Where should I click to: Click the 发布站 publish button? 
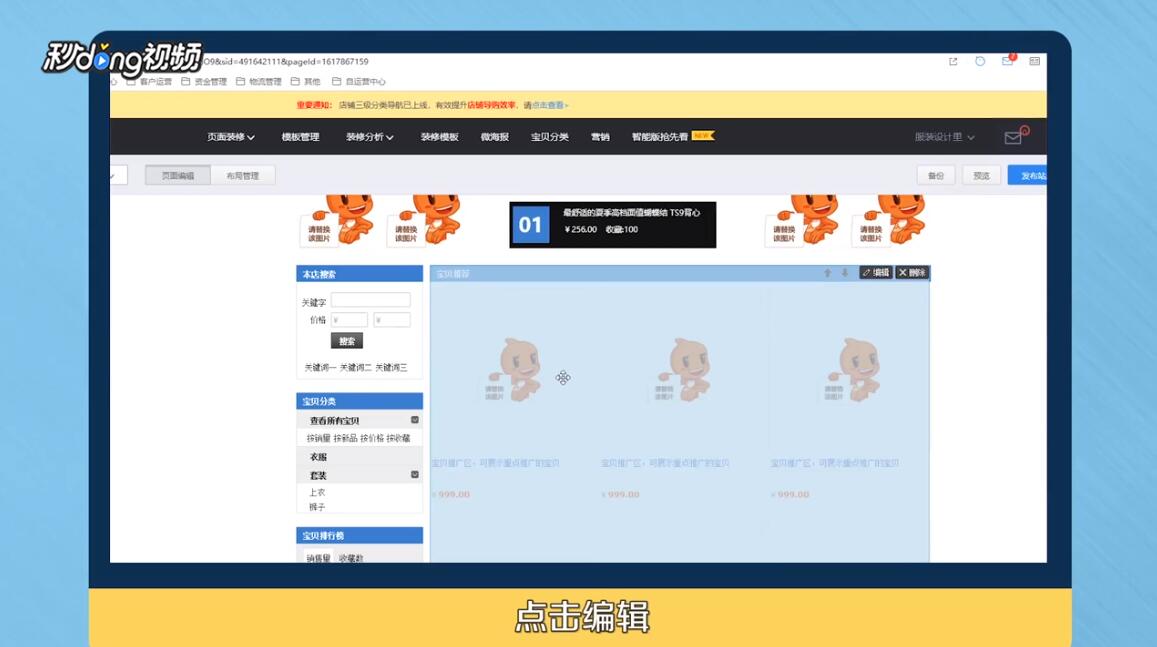(x=1034, y=174)
